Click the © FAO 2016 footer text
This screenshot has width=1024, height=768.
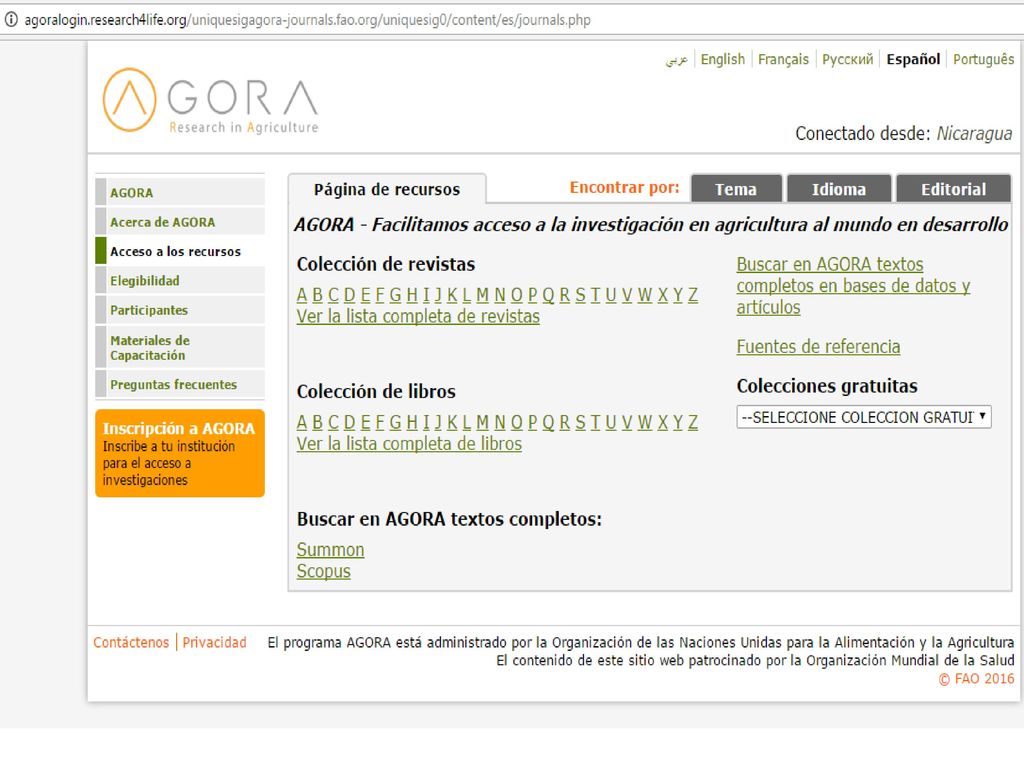click(976, 679)
